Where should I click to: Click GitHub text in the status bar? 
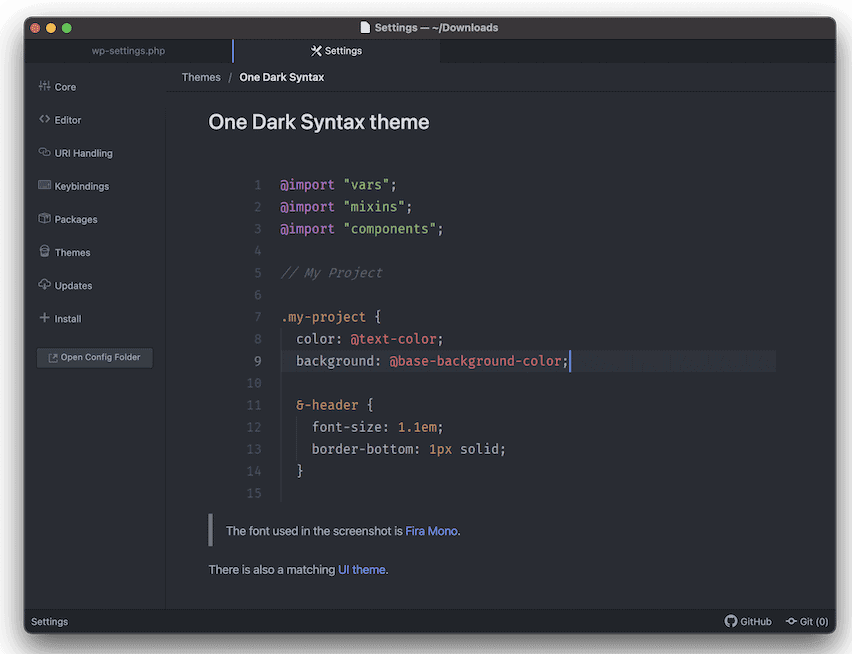coord(755,621)
